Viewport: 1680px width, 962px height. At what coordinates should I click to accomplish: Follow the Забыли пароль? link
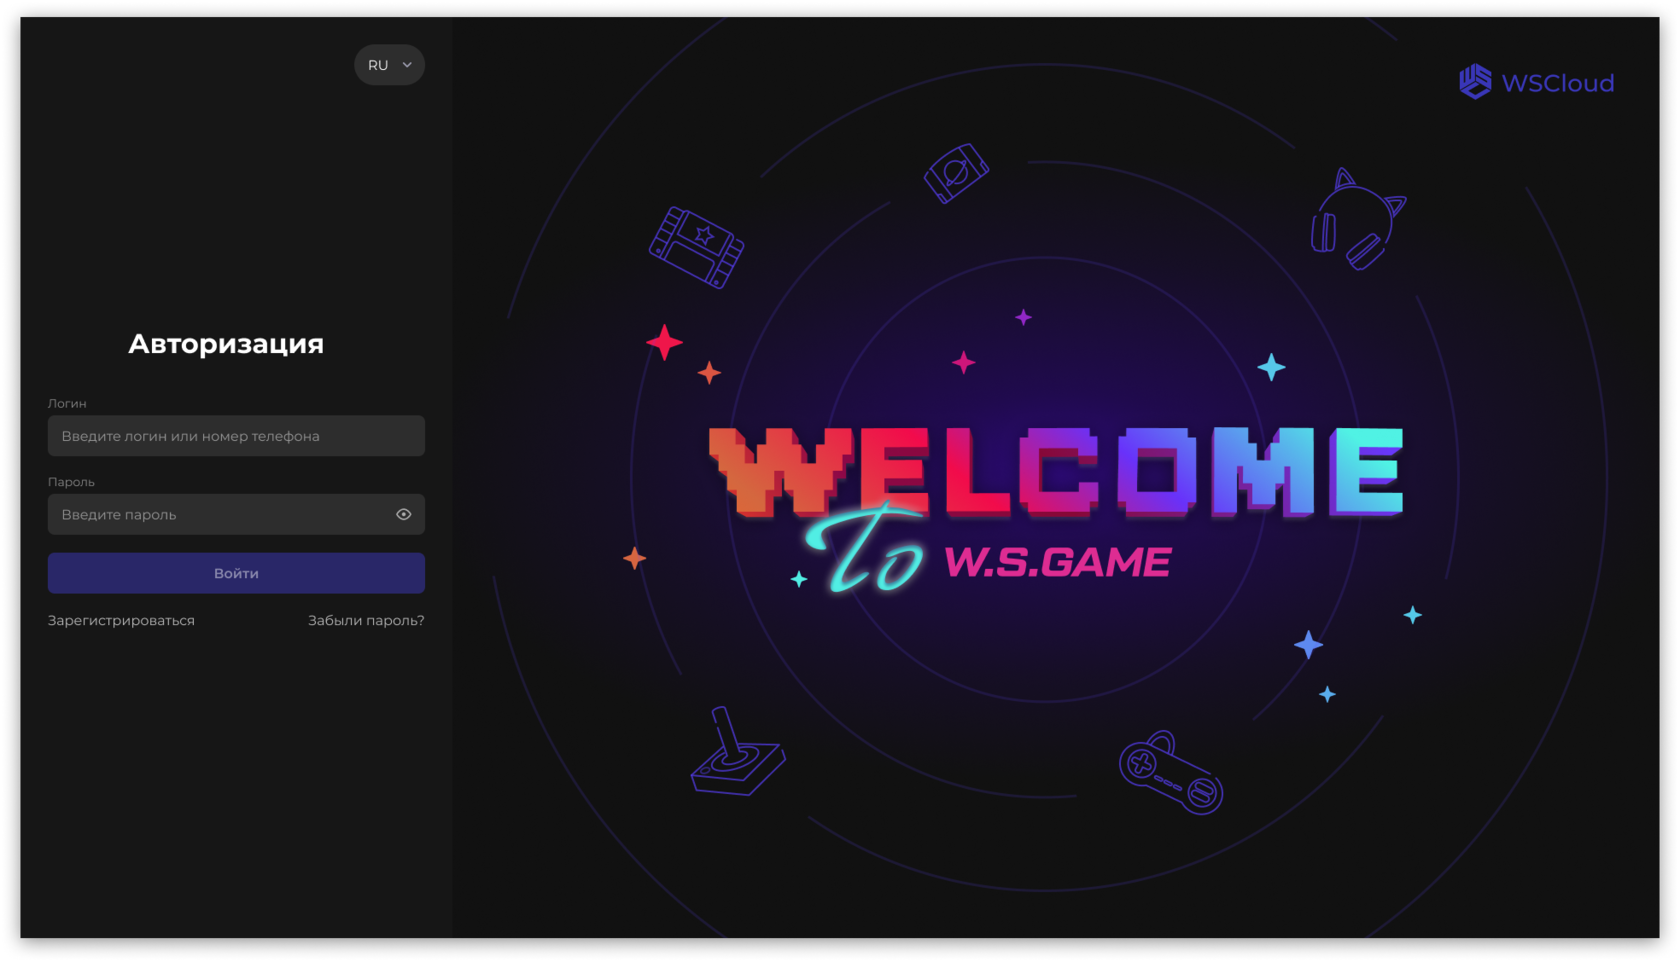[366, 621]
